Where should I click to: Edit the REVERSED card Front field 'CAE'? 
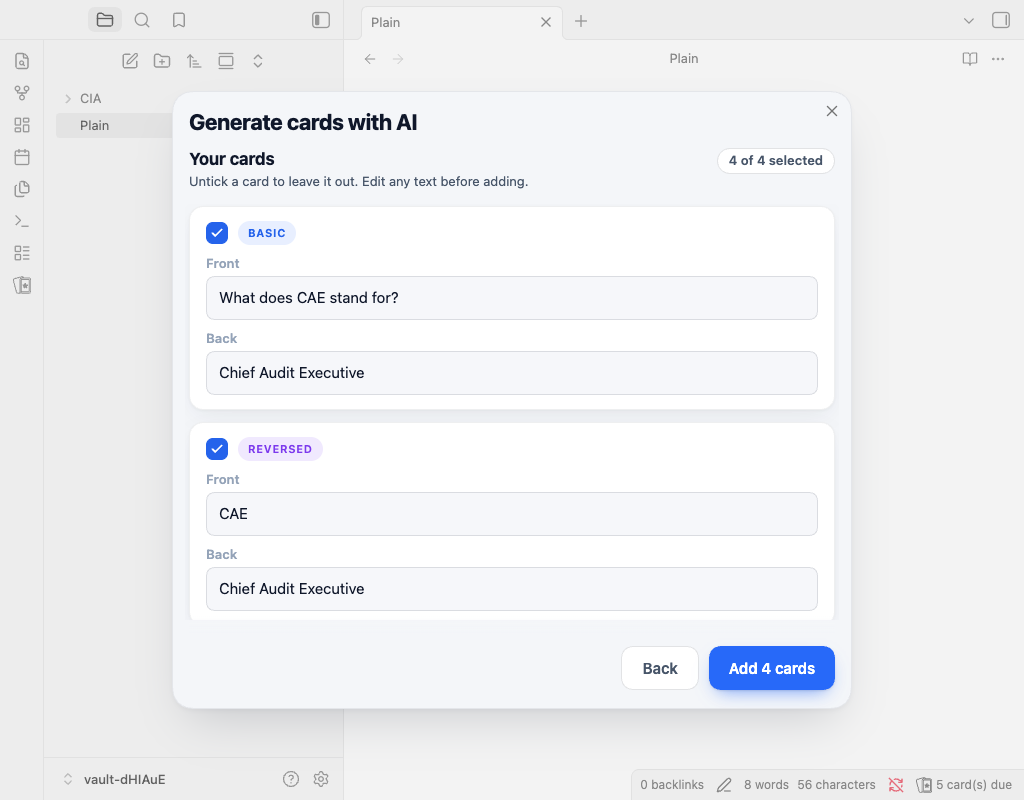point(511,514)
